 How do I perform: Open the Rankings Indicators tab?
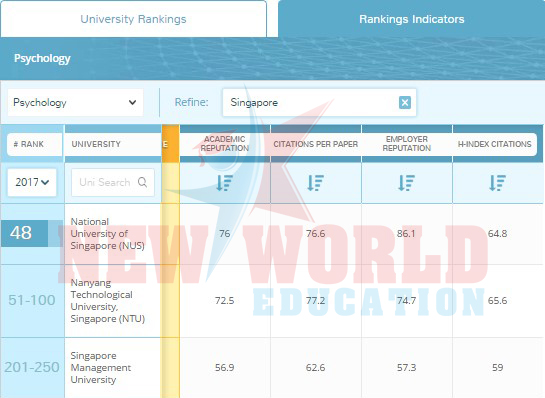412,19
